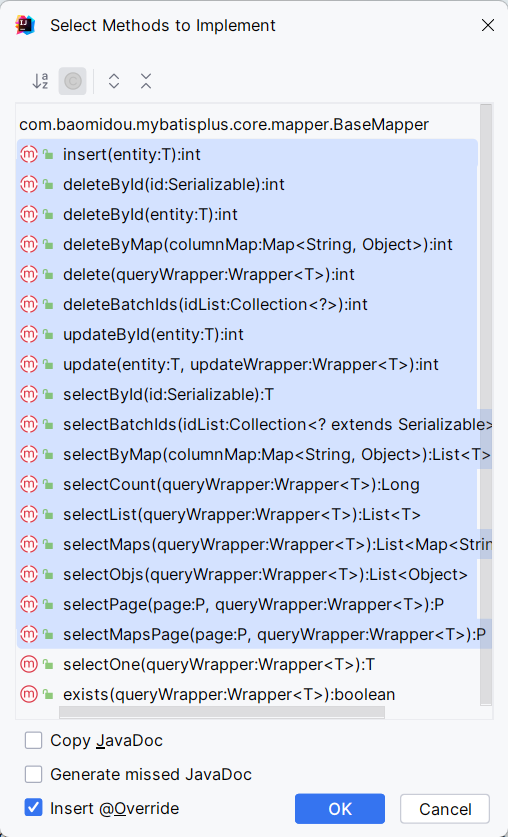Select exists(queryWrapper:Wrapper<T>):boolean text
This screenshot has width=508, height=837.
pyautogui.click(x=229, y=694)
